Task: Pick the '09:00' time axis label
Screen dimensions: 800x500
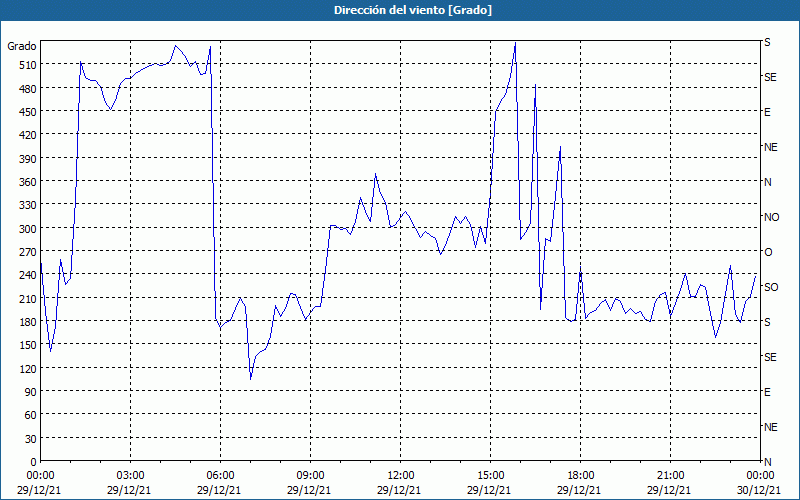Action: 310,476
